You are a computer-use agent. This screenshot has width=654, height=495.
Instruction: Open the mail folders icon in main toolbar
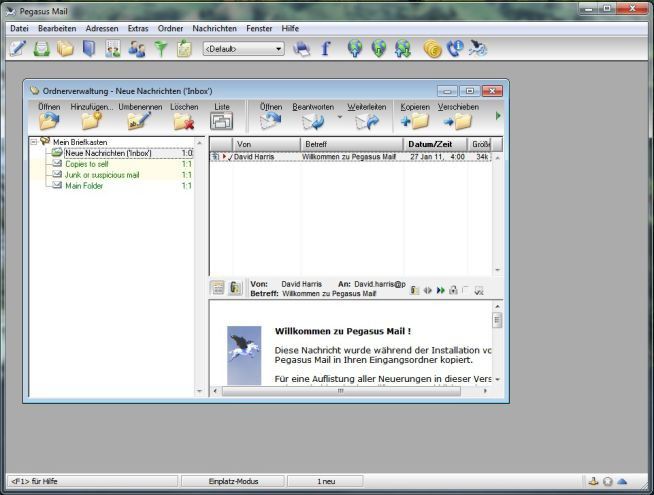click(x=65, y=49)
